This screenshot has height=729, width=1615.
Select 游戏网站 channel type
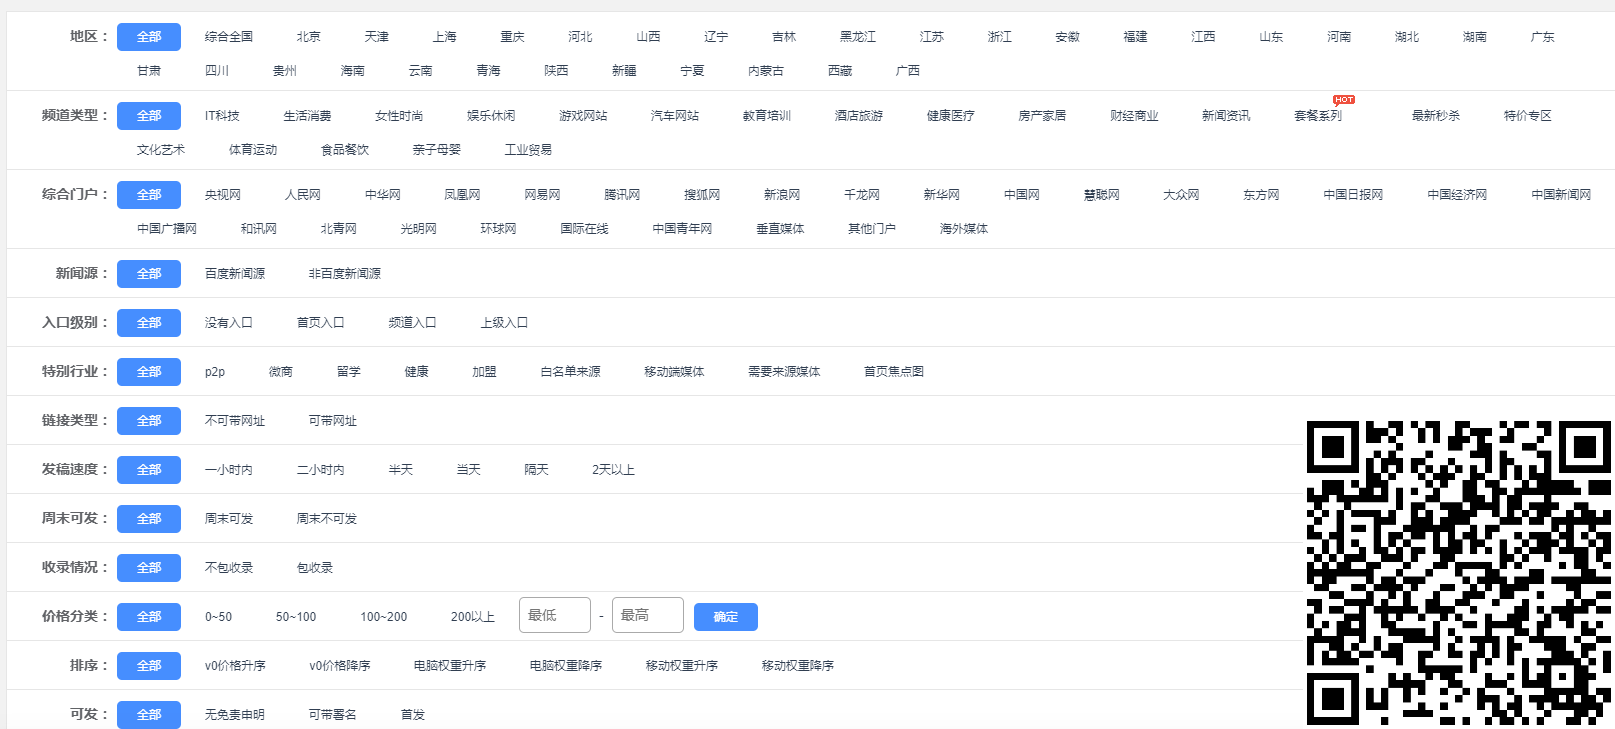(583, 116)
